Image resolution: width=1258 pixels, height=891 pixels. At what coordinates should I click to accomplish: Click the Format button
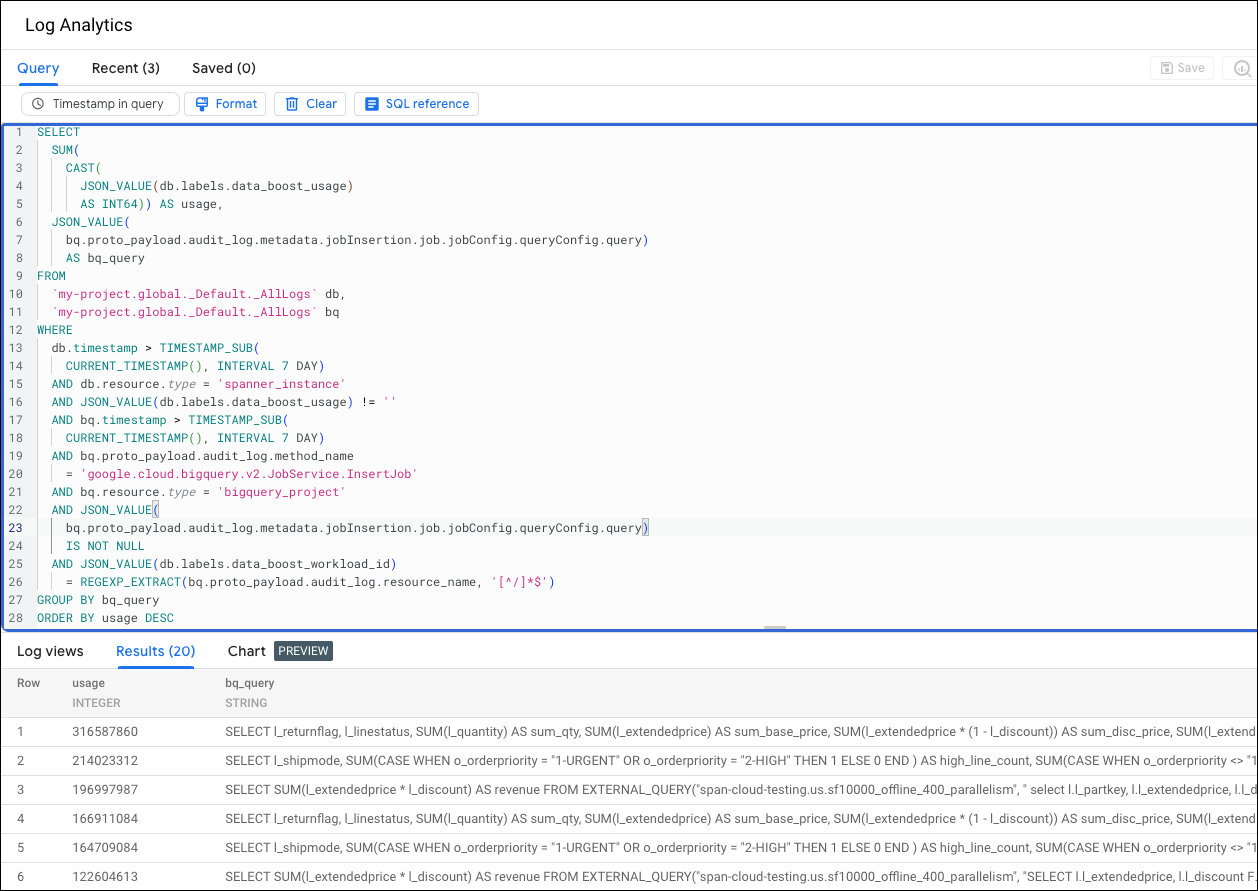pyautogui.click(x=224, y=103)
